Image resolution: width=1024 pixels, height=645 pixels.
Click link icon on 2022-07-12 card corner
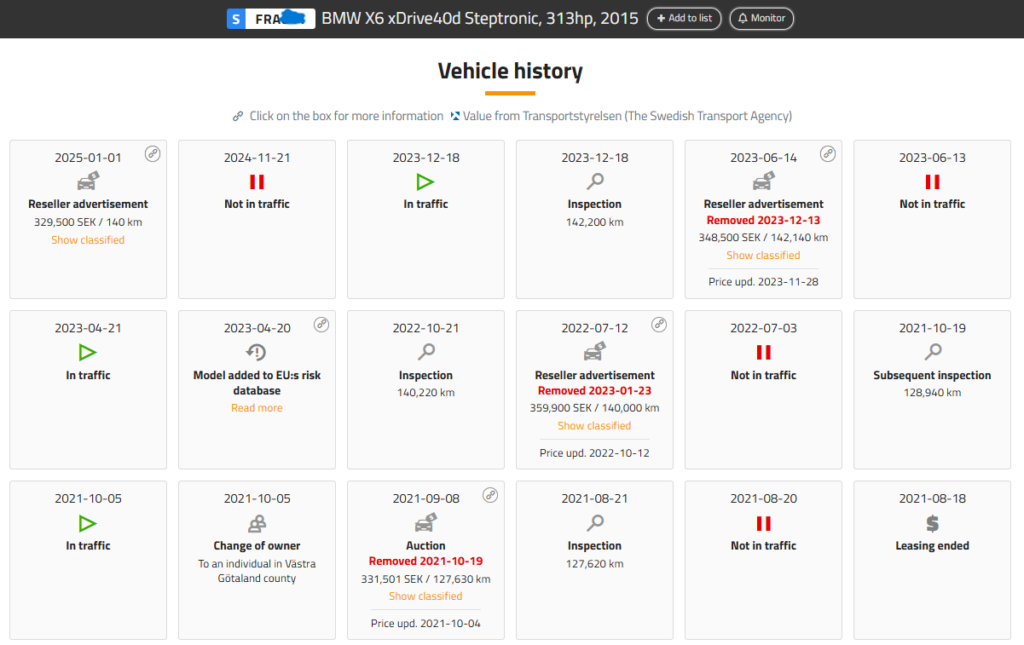(658, 324)
